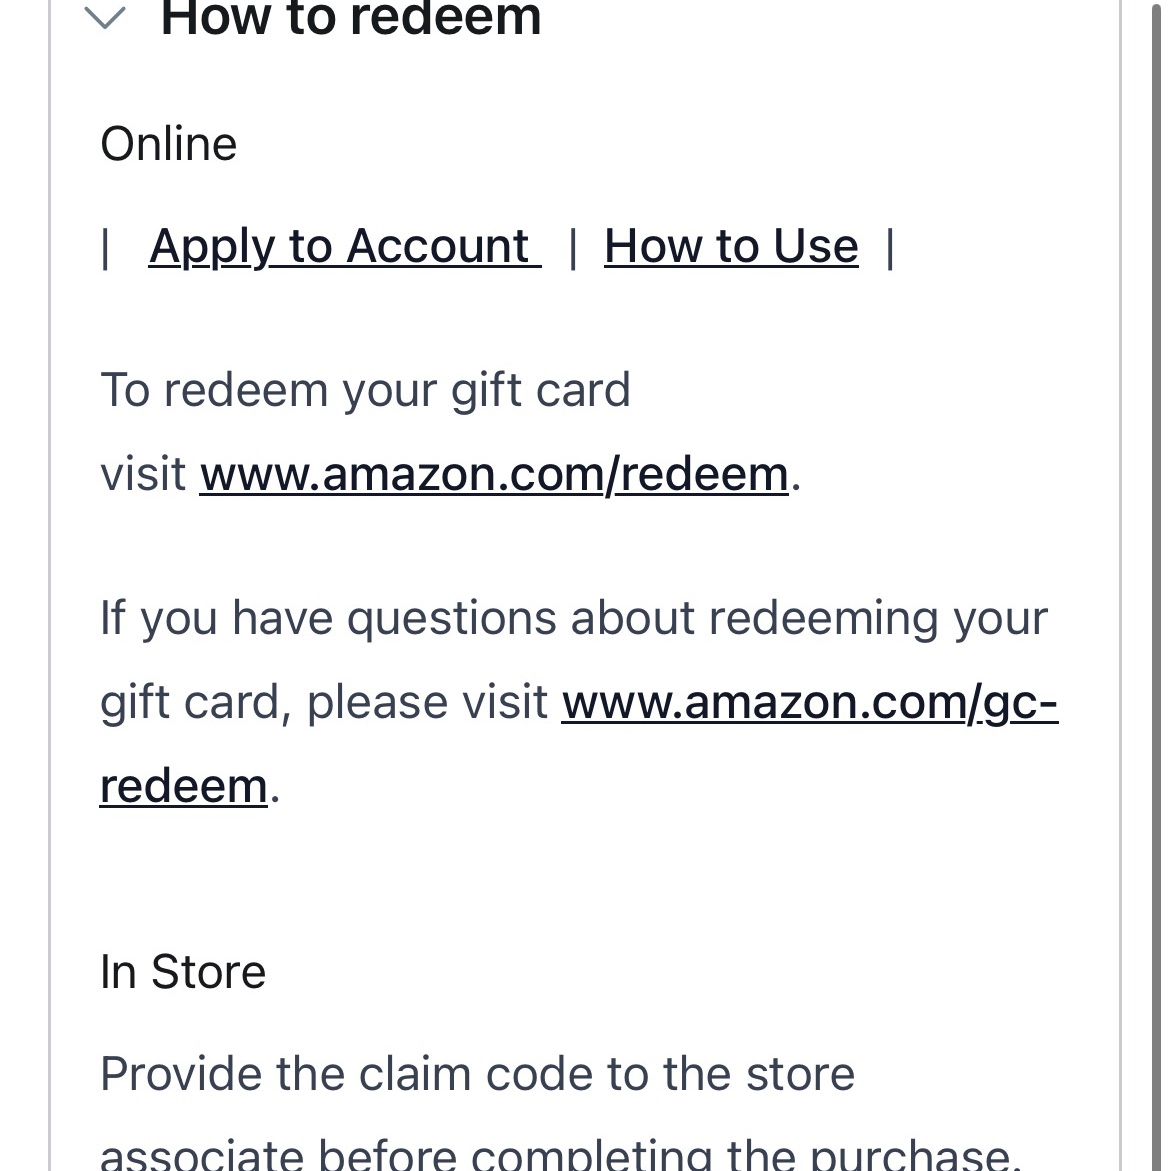Click the "Online" section label
This screenshot has height=1171, width=1170.
[x=169, y=144]
